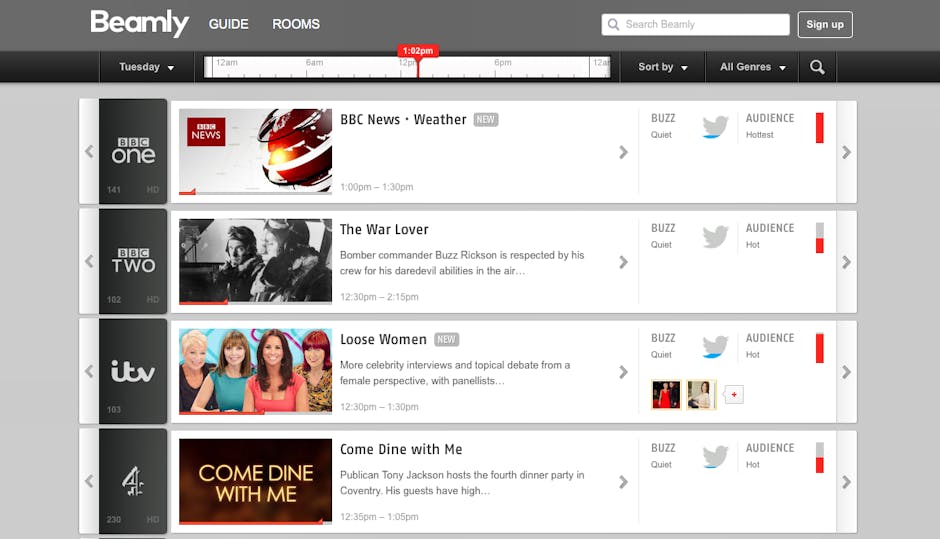
Task: Select the ITV channel logo
Action: pos(133,371)
